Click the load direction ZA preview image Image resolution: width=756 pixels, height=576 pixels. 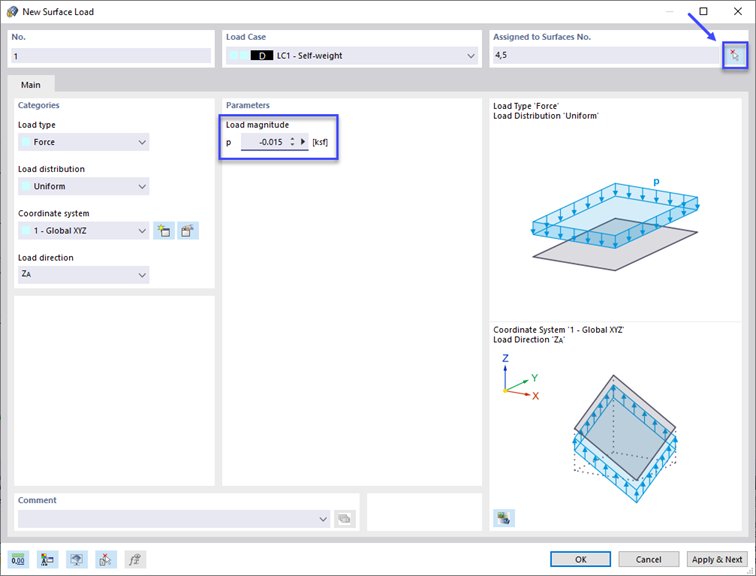click(624, 439)
